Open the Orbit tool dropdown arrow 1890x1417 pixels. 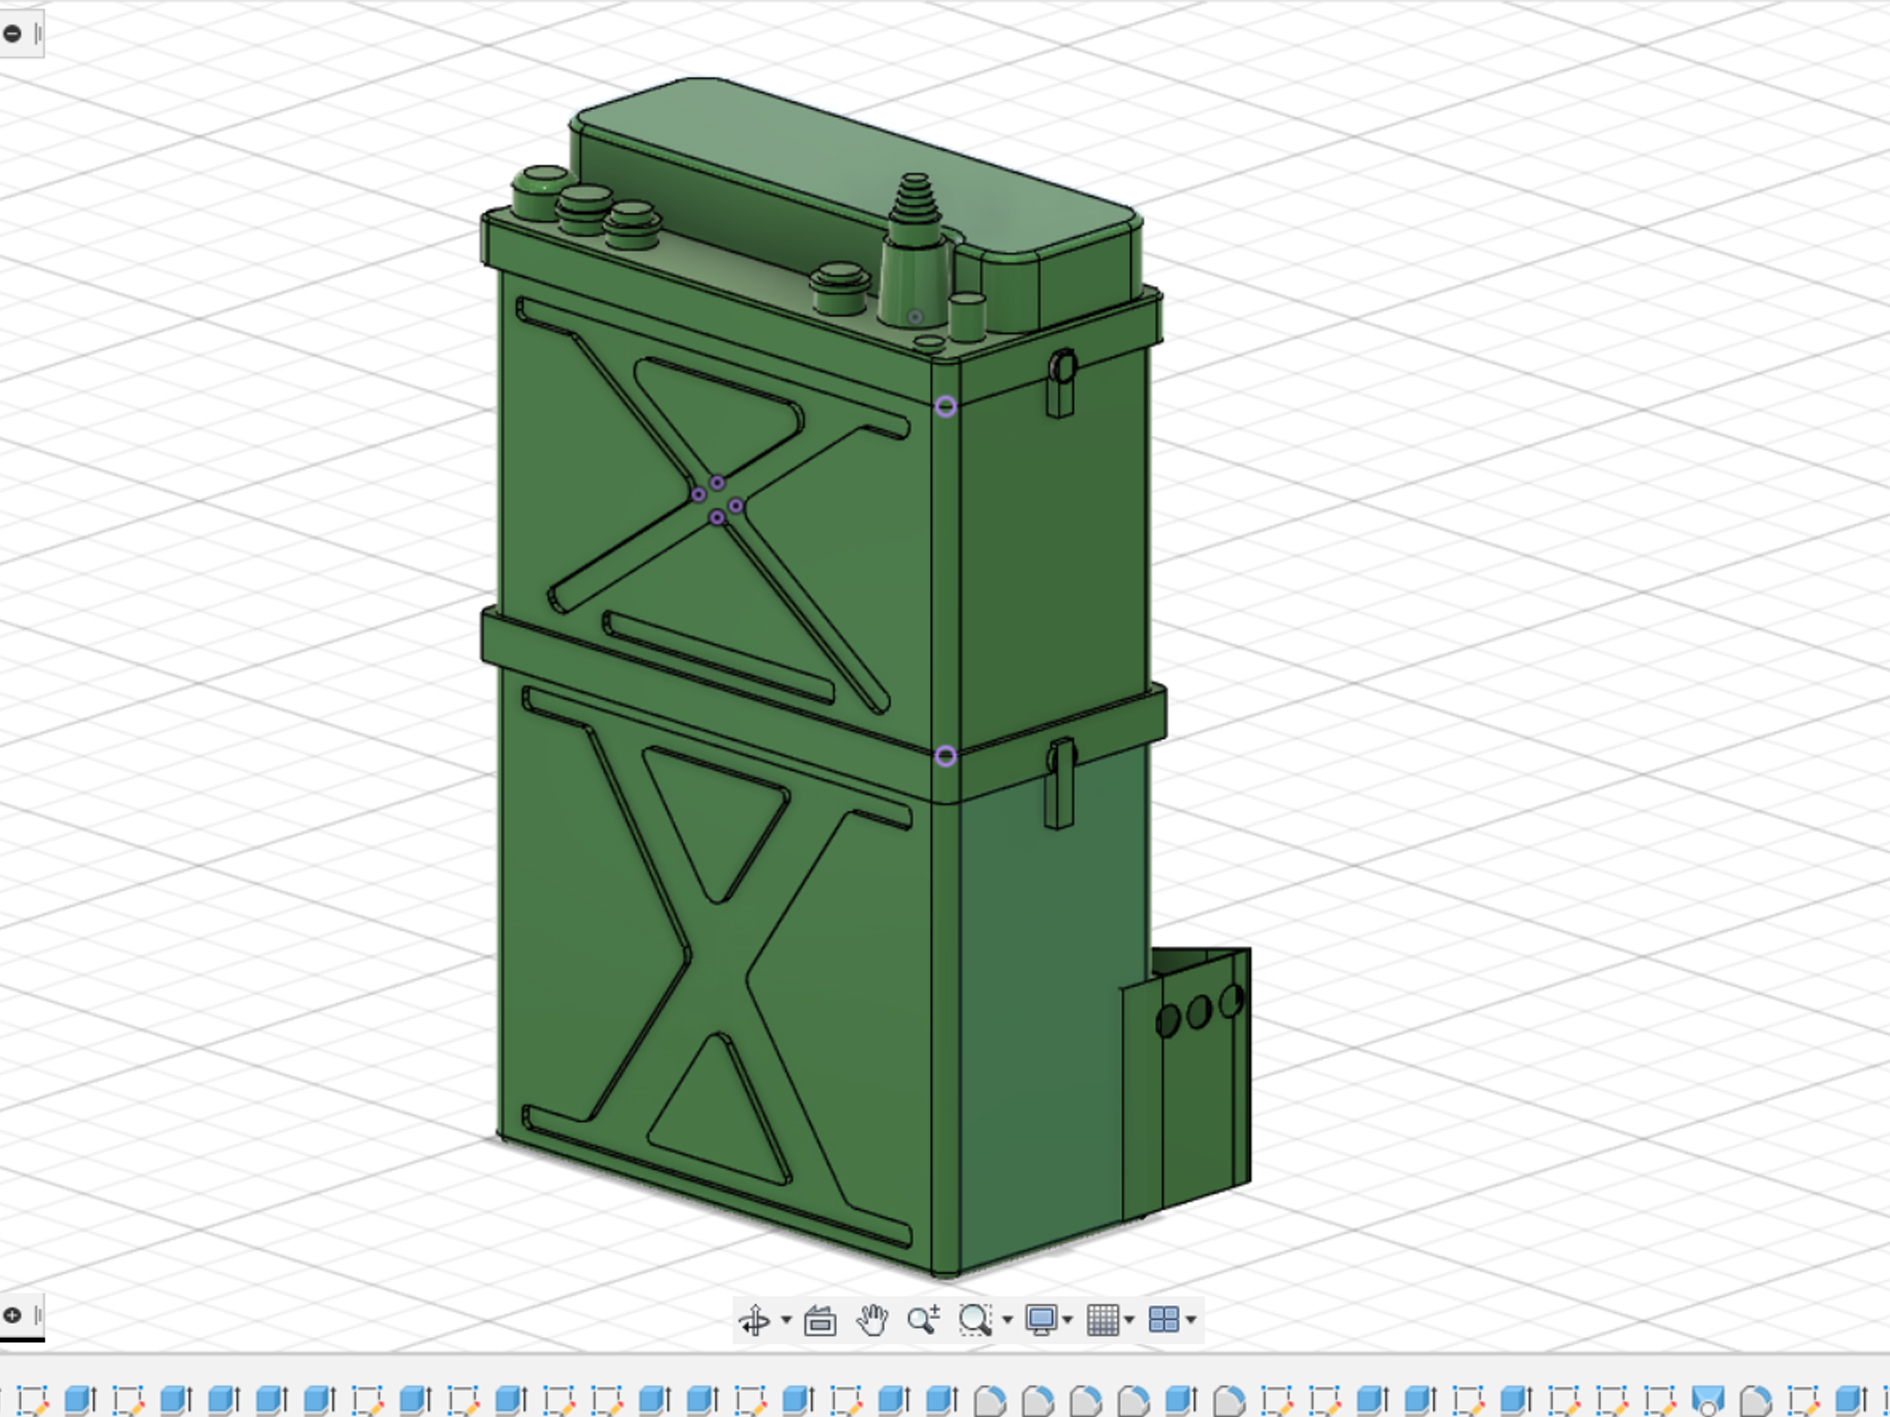[786, 1318]
